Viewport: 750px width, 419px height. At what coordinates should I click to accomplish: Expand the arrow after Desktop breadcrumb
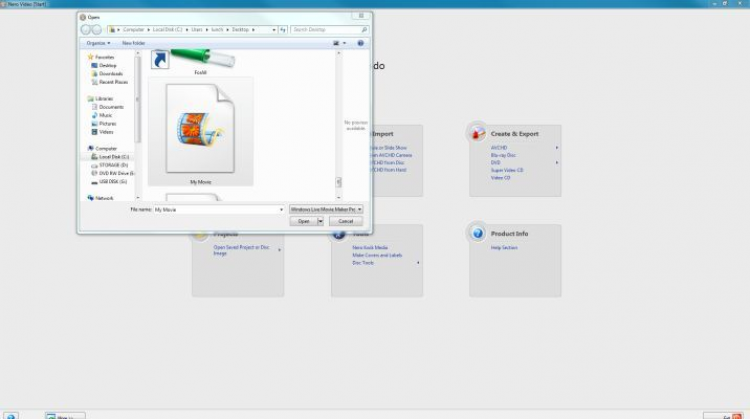tap(254, 30)
